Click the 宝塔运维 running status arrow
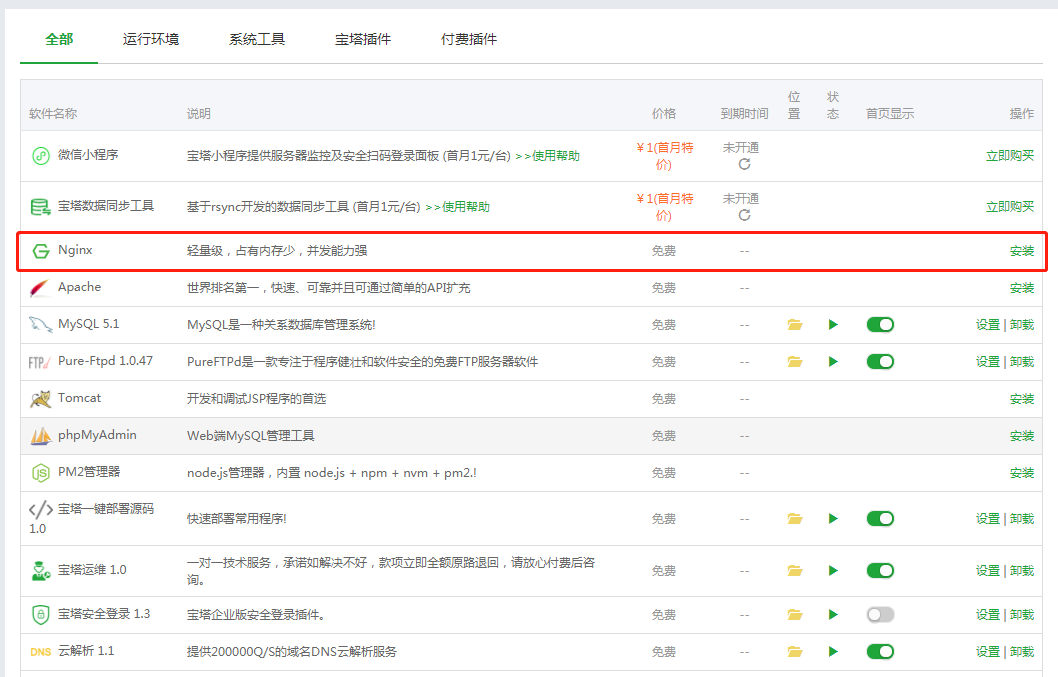This screenshot has height=677, width=1058. (x=833, y=571)
